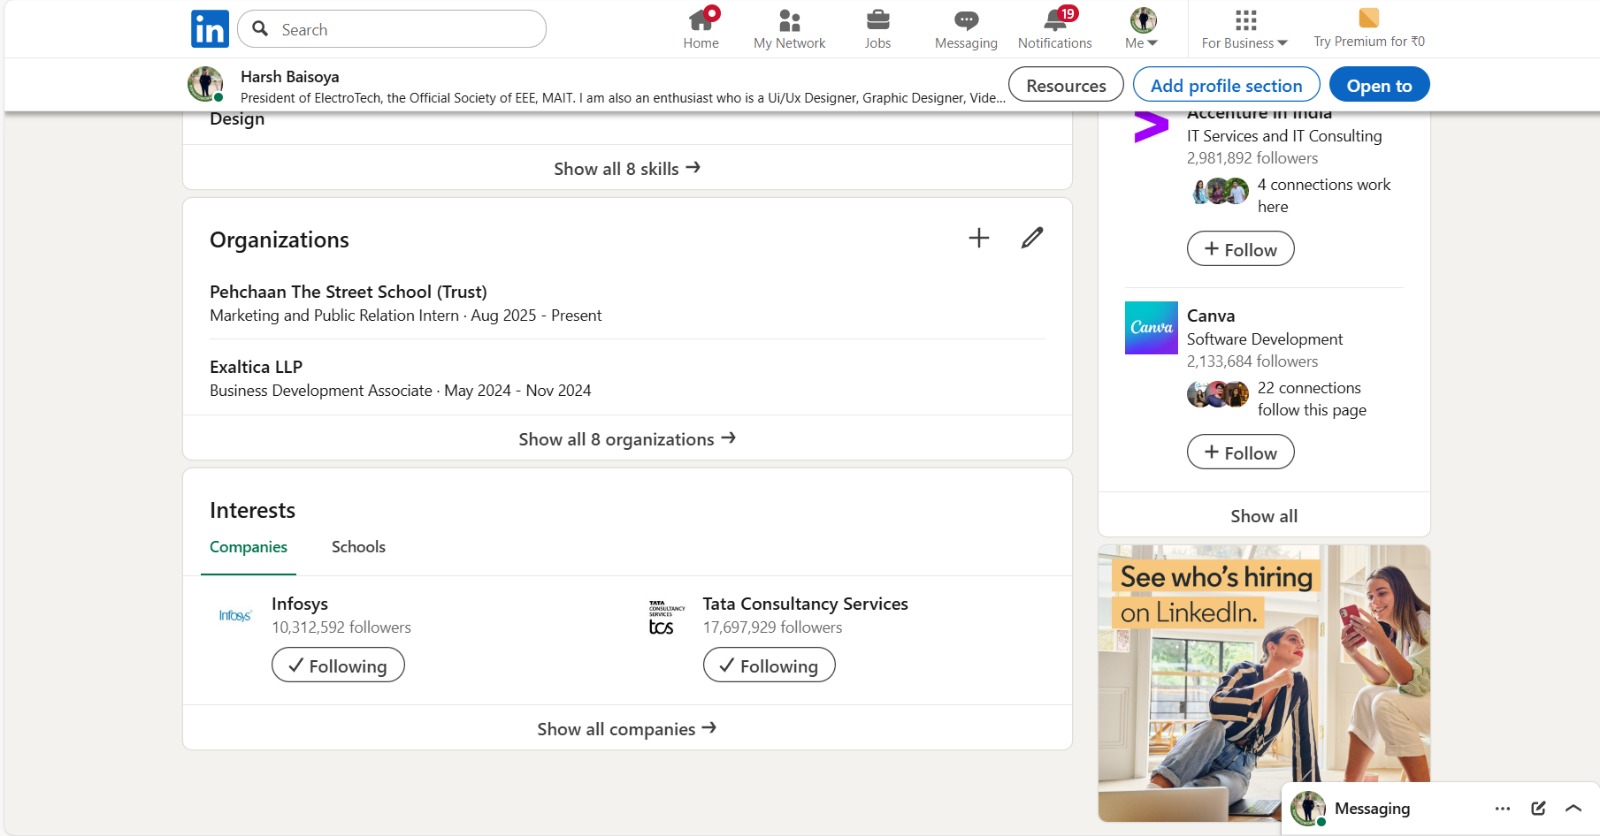
Task: Follow the Canva page
Action: [x=1240, y=452]
